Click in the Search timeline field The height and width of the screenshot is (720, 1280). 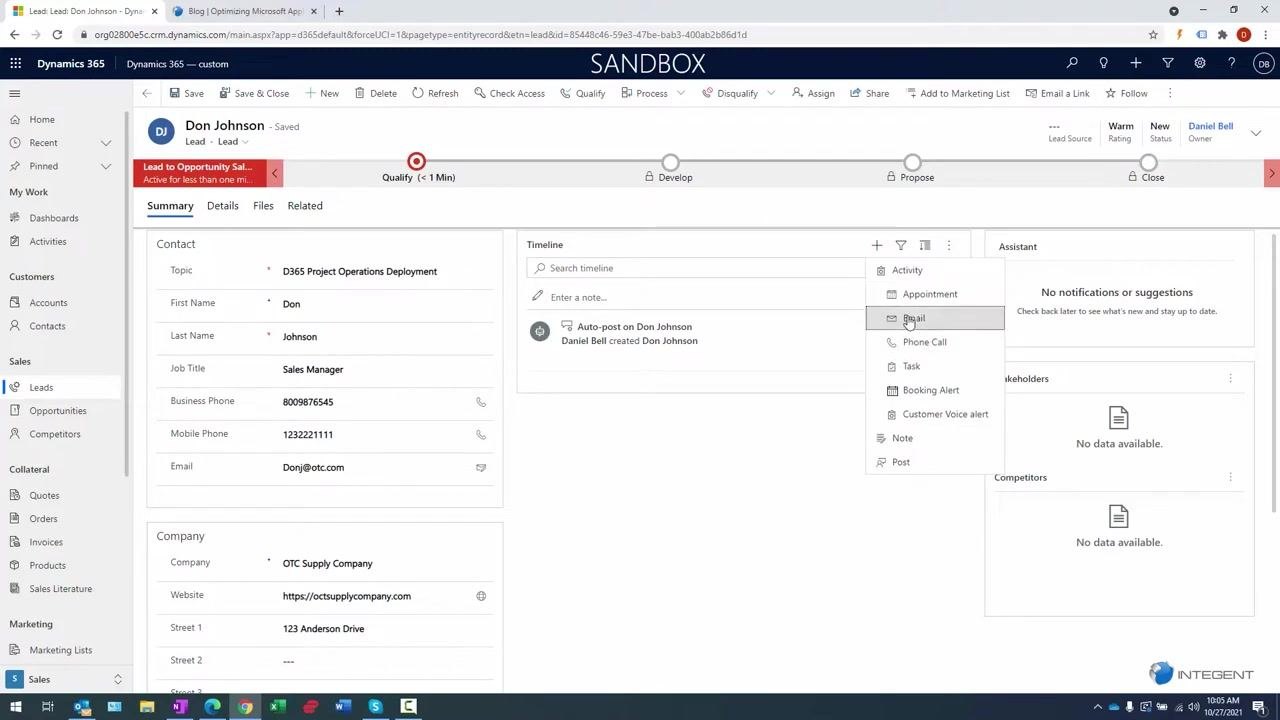click(x=696, y=268)
